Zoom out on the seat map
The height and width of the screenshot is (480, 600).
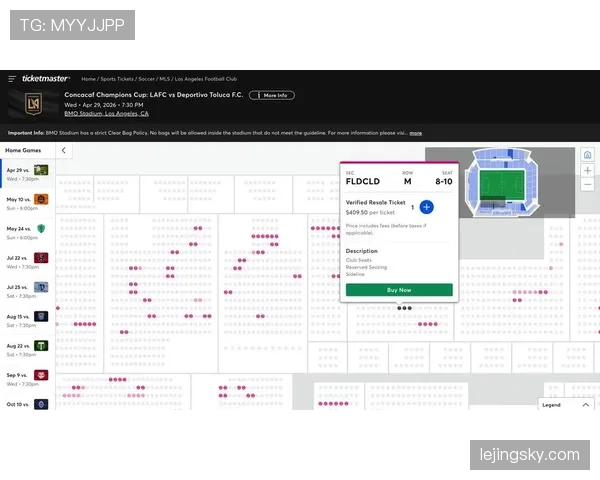(x=587, y=185)
